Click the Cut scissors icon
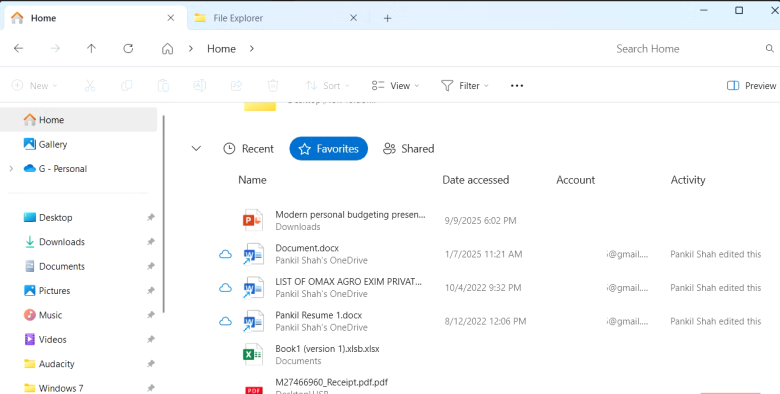The width and height of the screenshot is (780, 394). click(90, 86)
